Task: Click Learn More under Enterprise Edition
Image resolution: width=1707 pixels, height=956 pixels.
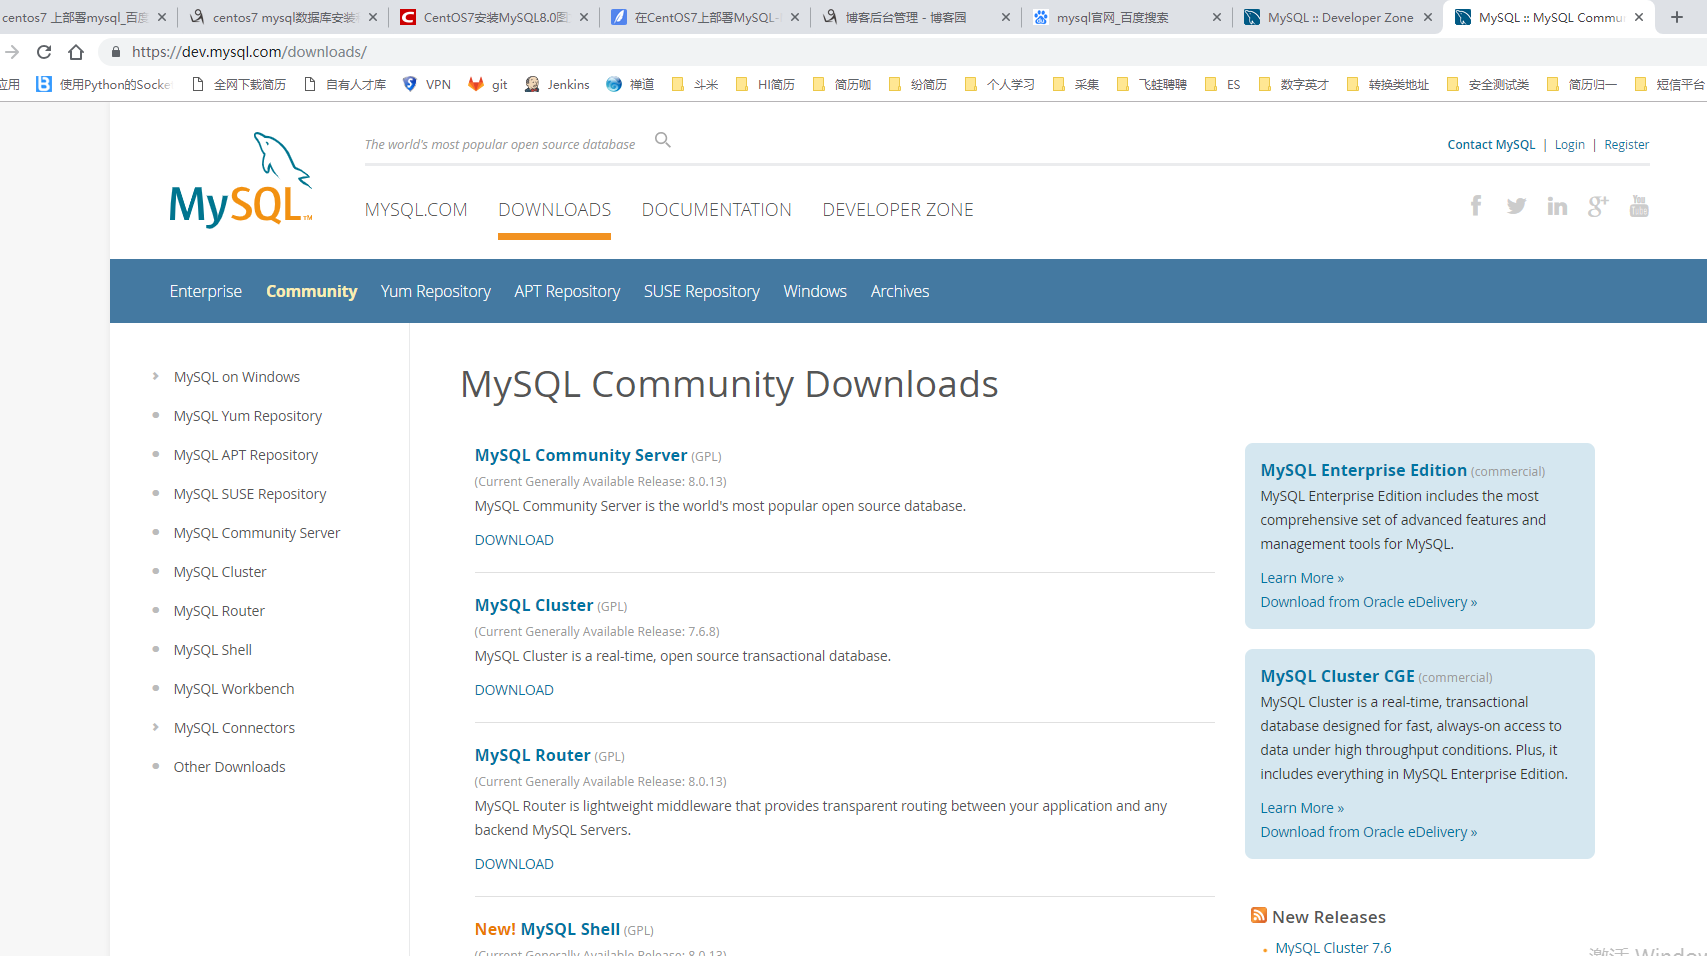Action: [x=1302, y=578]
